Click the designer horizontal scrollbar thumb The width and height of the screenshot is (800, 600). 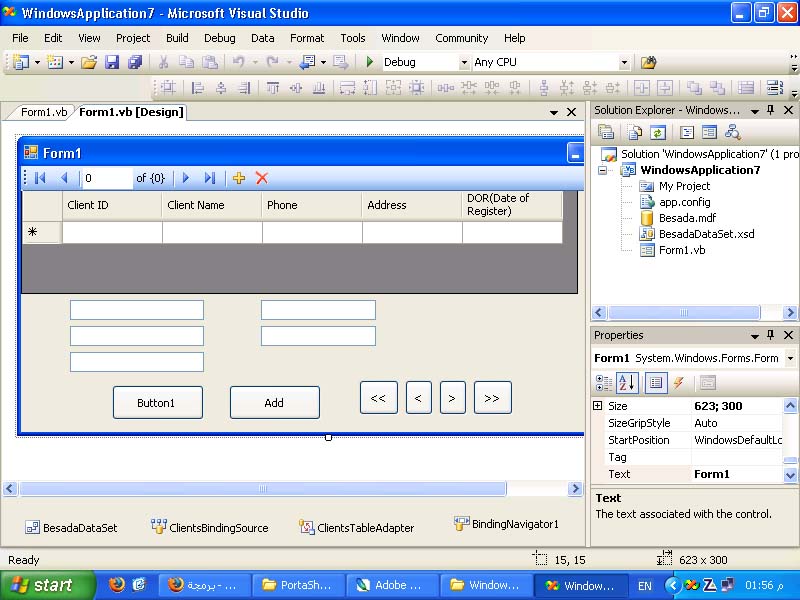(262, 488)
